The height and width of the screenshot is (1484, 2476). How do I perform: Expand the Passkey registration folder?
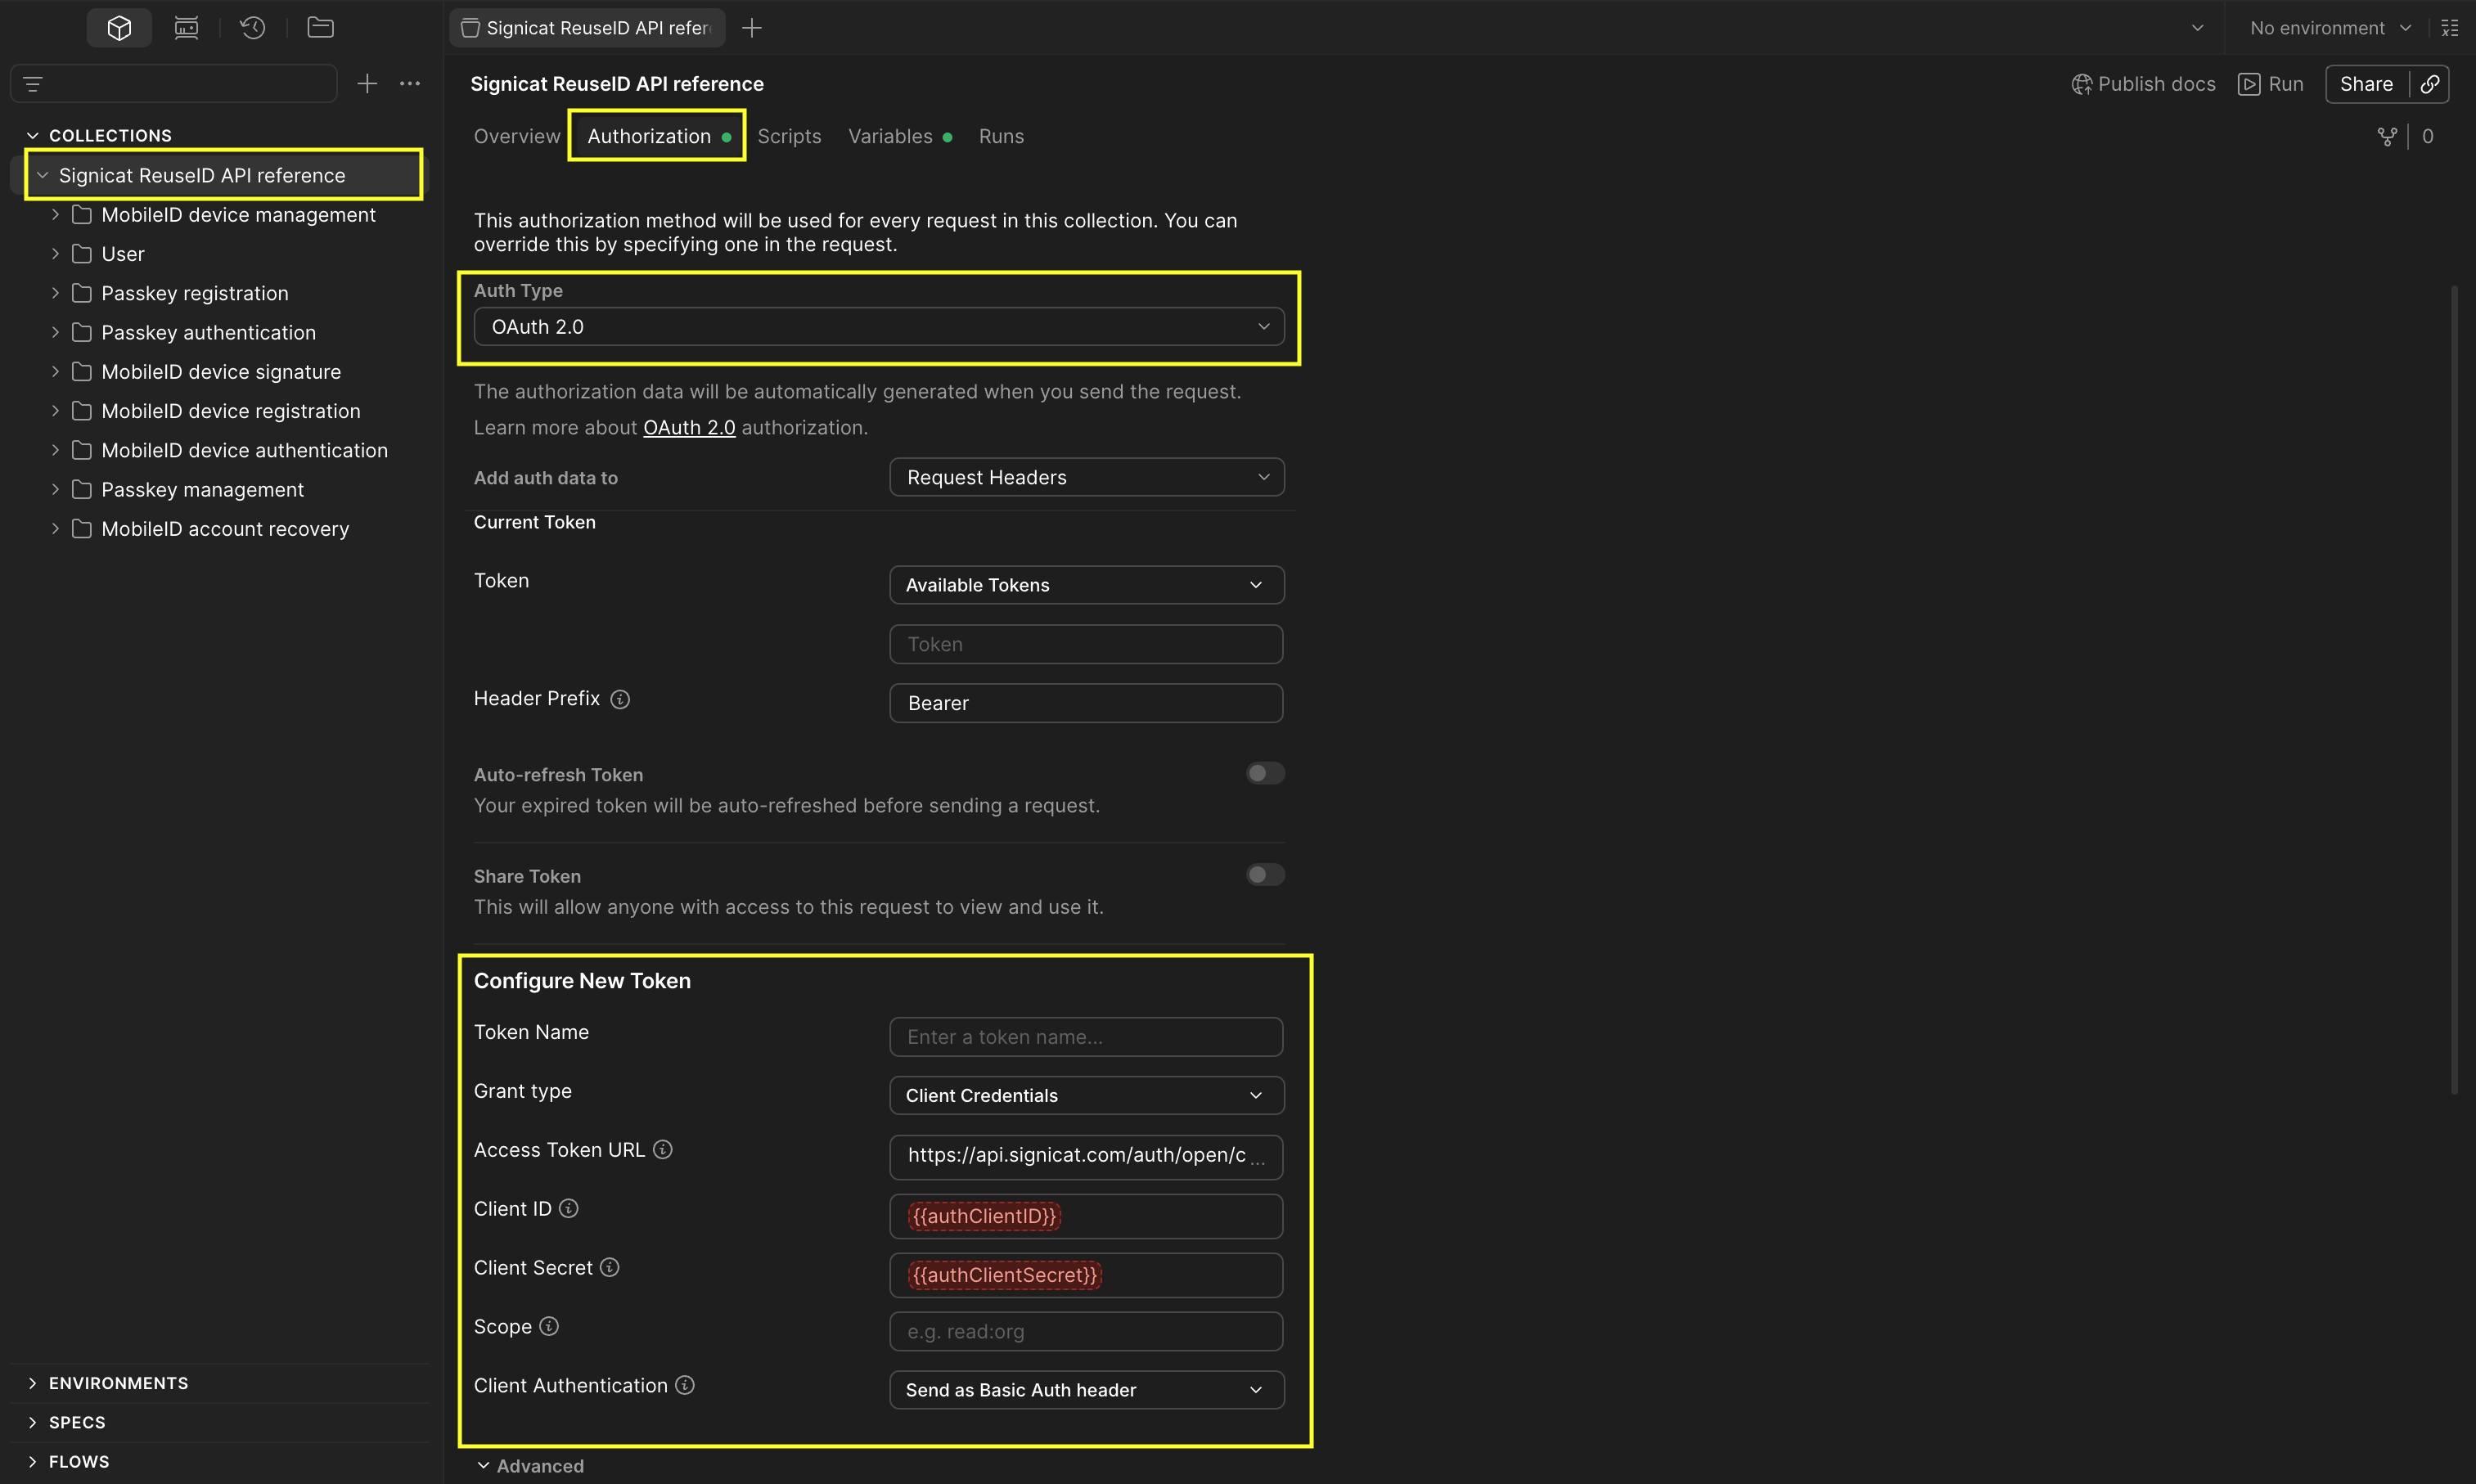point(55,293)
